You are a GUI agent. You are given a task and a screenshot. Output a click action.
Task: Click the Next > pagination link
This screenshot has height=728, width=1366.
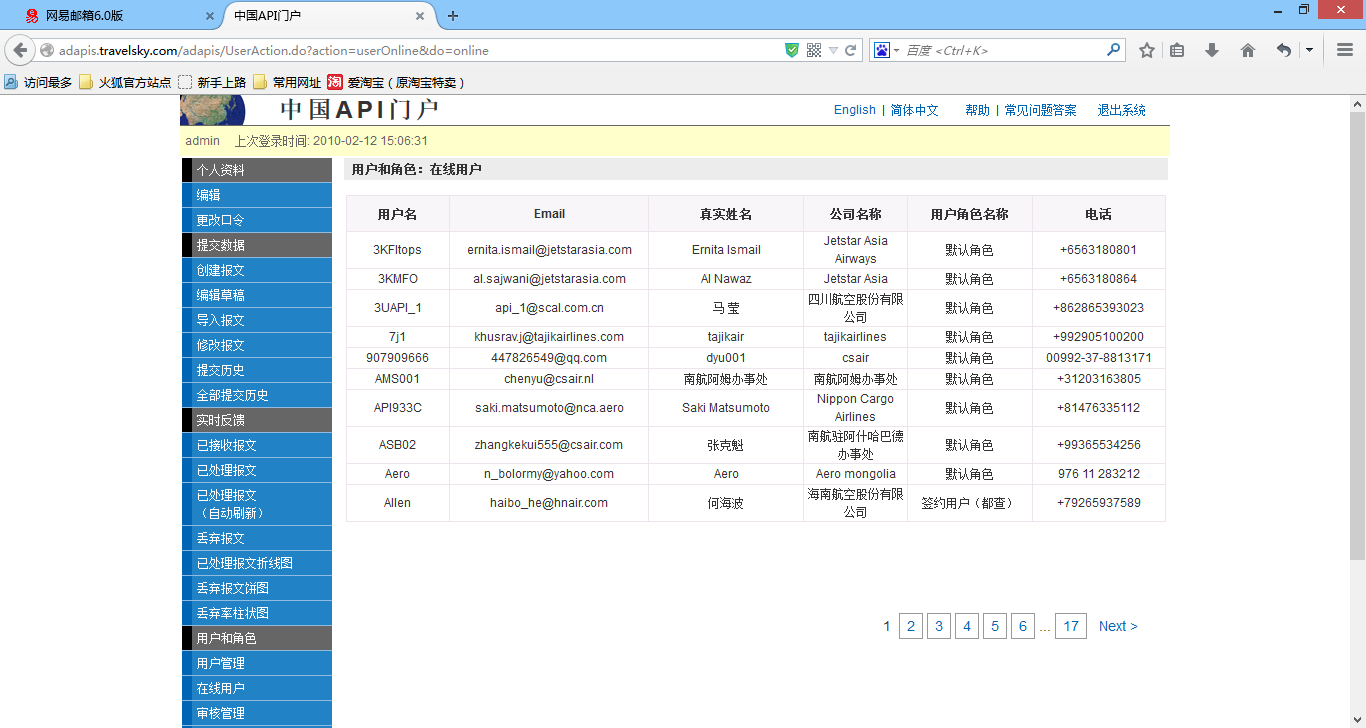1118,626
